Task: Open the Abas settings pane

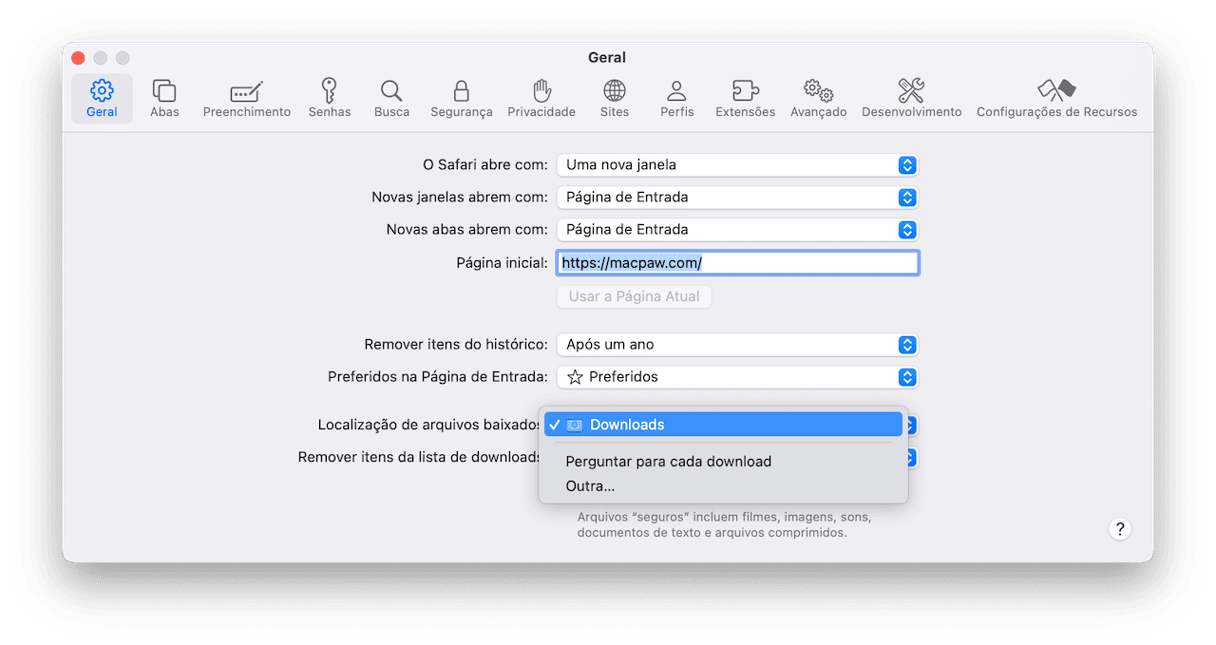Action: pos(164,98)
